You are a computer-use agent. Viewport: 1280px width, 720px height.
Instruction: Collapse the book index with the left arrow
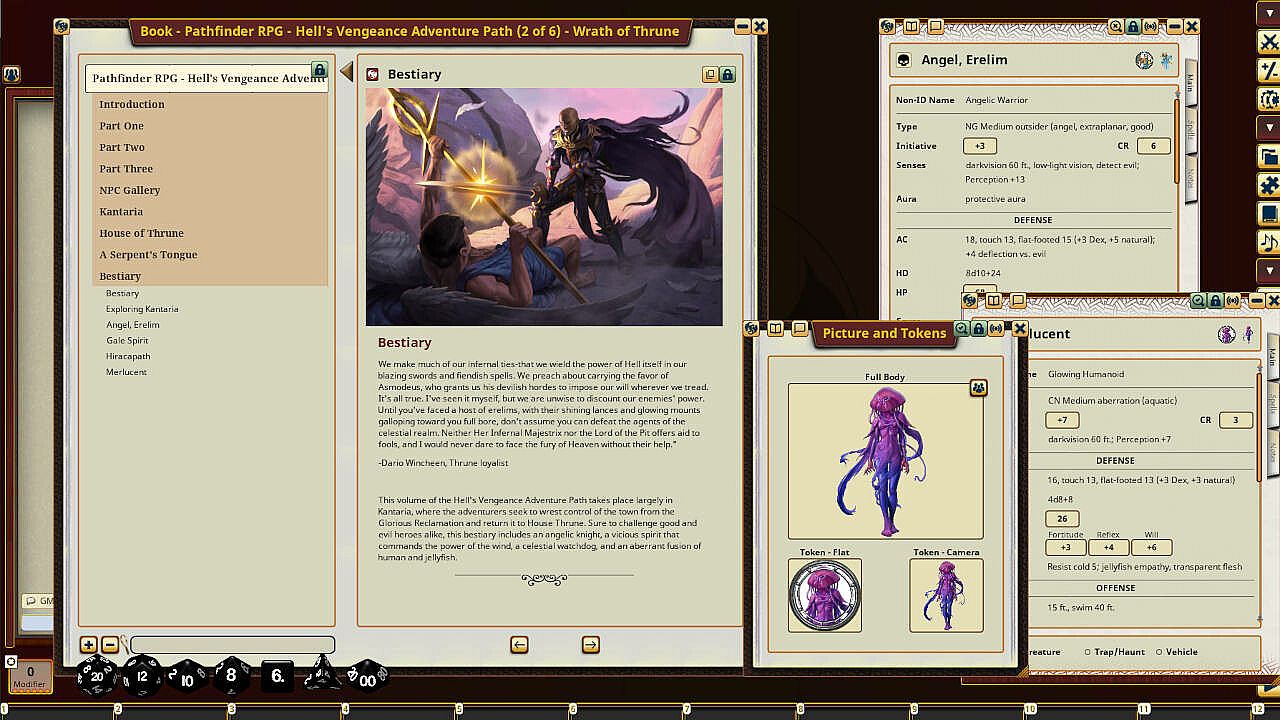tap(347, 72)
